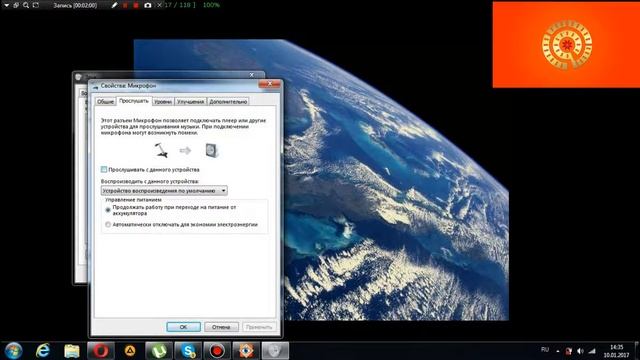
Task: Open the Windows Start menu orb
Action: coord(13,351)
